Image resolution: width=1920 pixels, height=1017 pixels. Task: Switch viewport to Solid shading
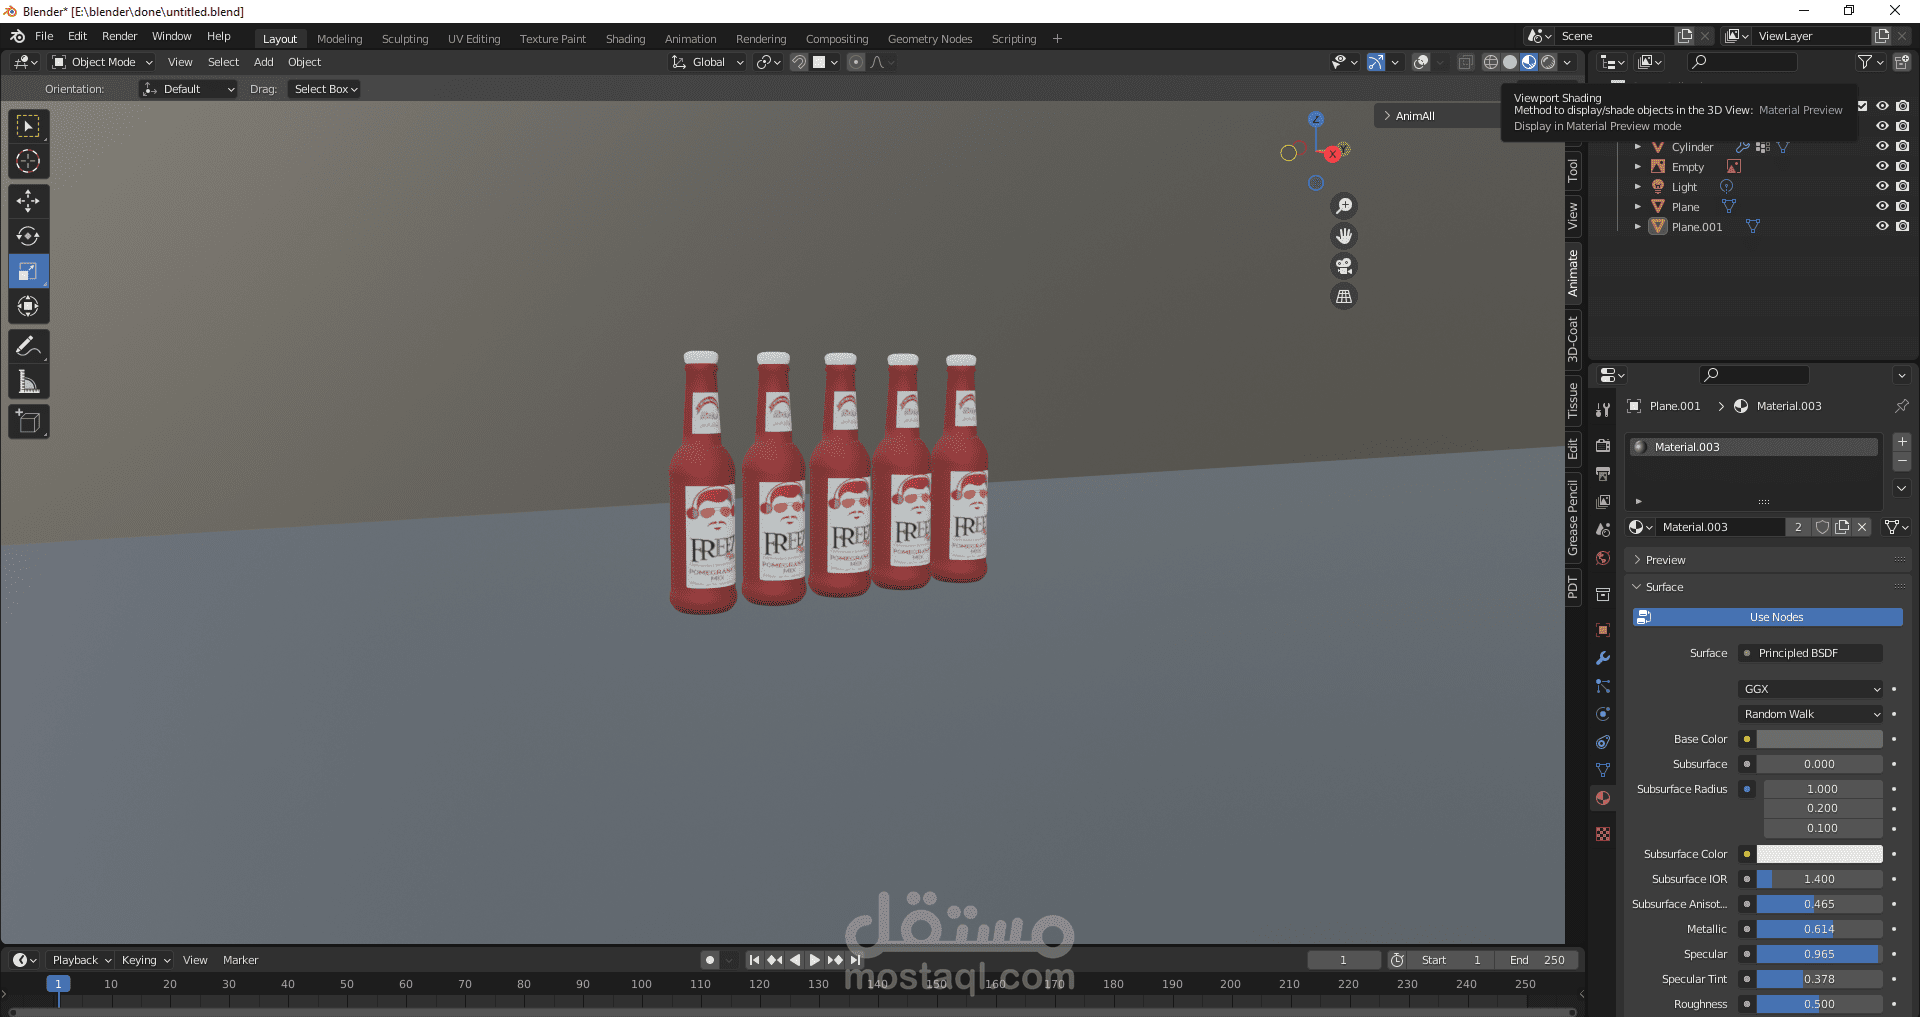[x=1510, y=62]
